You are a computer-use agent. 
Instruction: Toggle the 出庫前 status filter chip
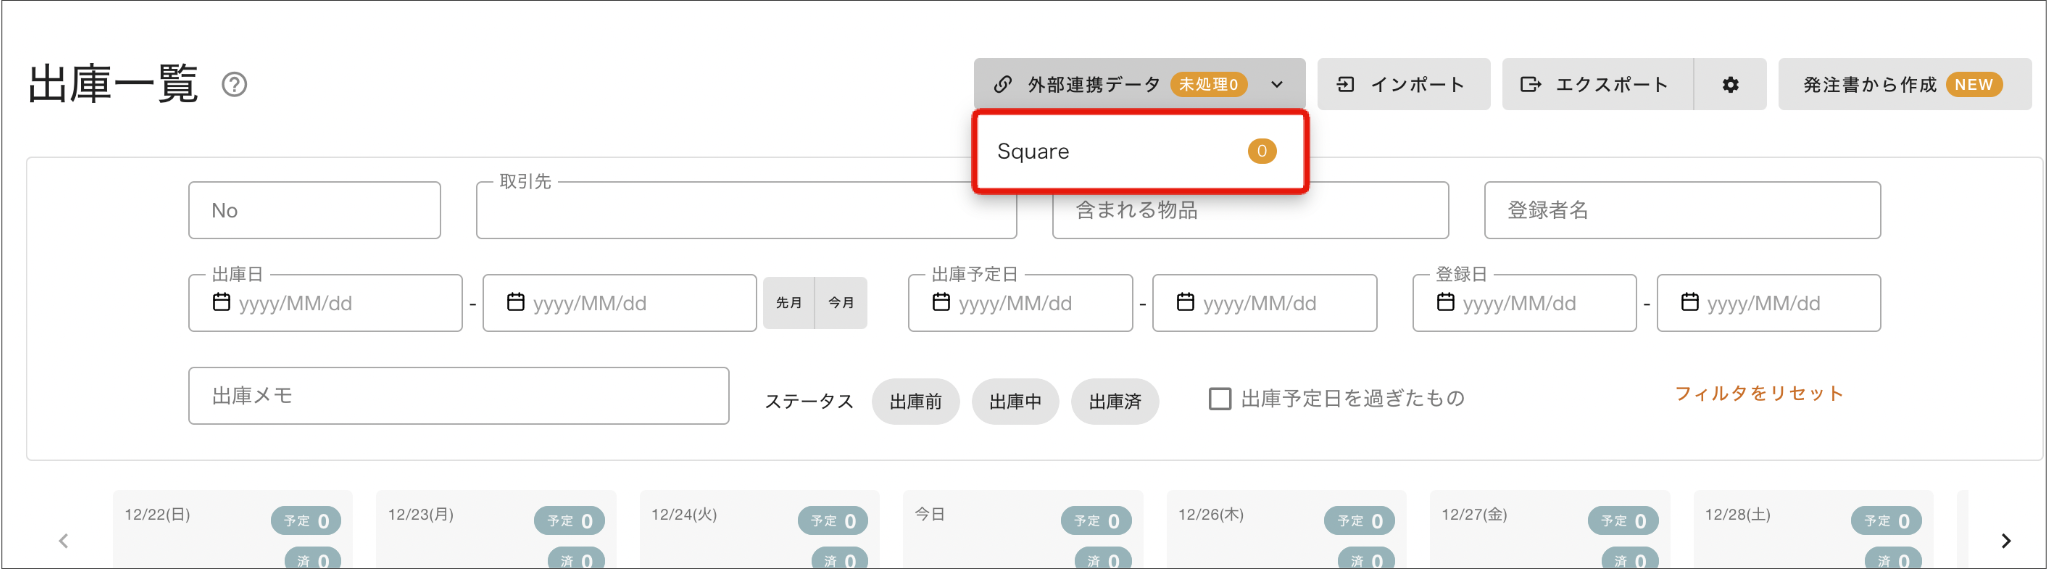click(916, 401)
